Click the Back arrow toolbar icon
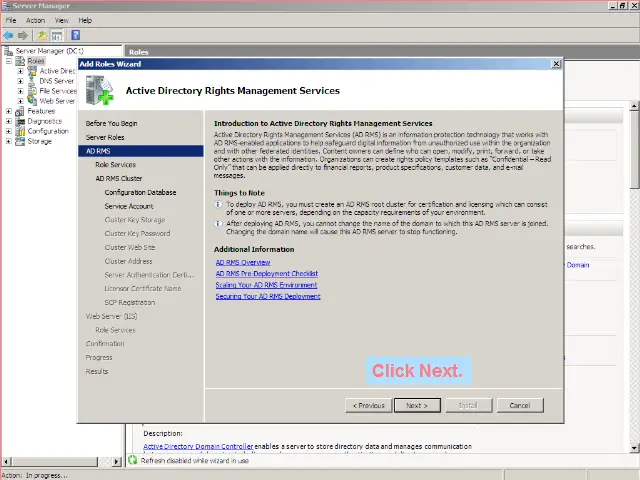The height and width of the screenshot is (480, 640). (8, 36)
